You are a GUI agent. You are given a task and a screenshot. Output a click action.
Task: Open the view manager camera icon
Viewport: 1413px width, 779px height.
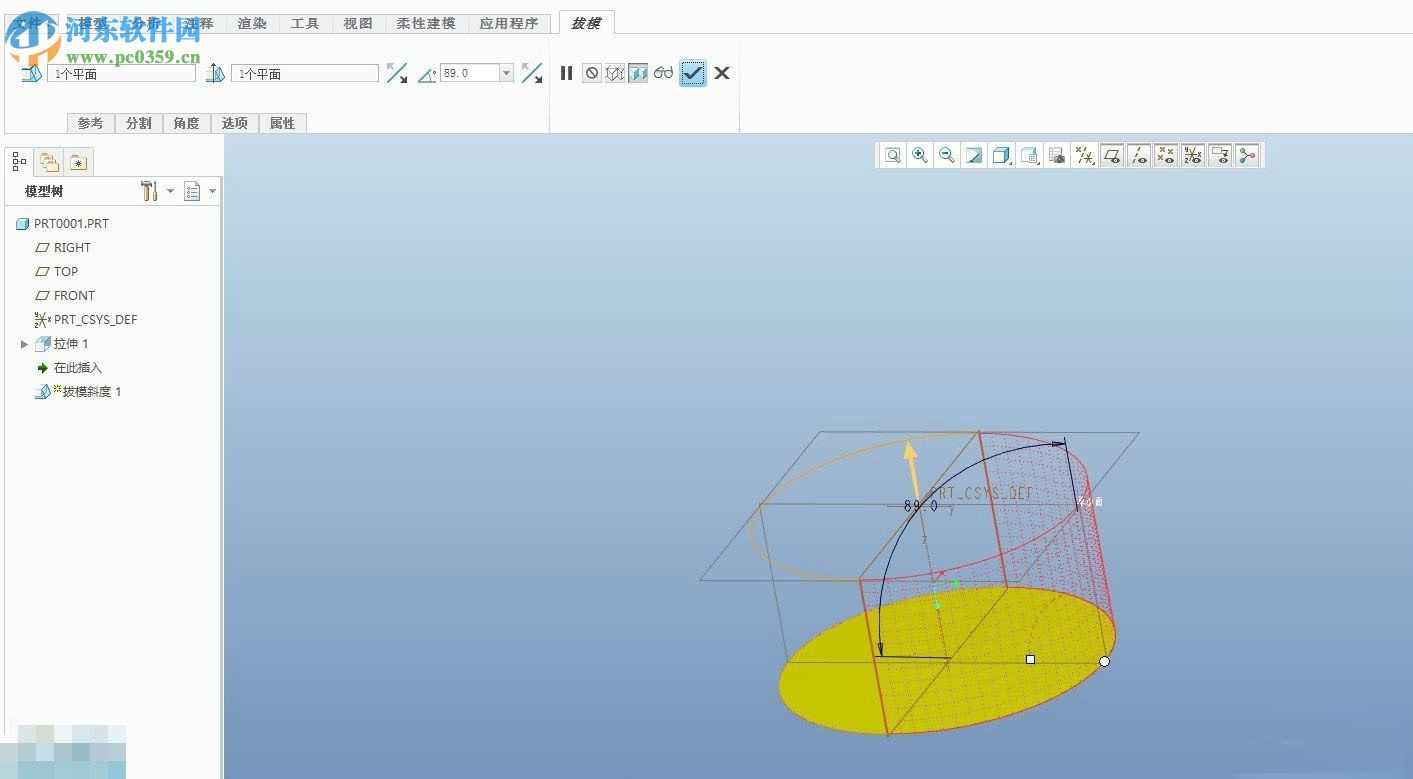1057,155
